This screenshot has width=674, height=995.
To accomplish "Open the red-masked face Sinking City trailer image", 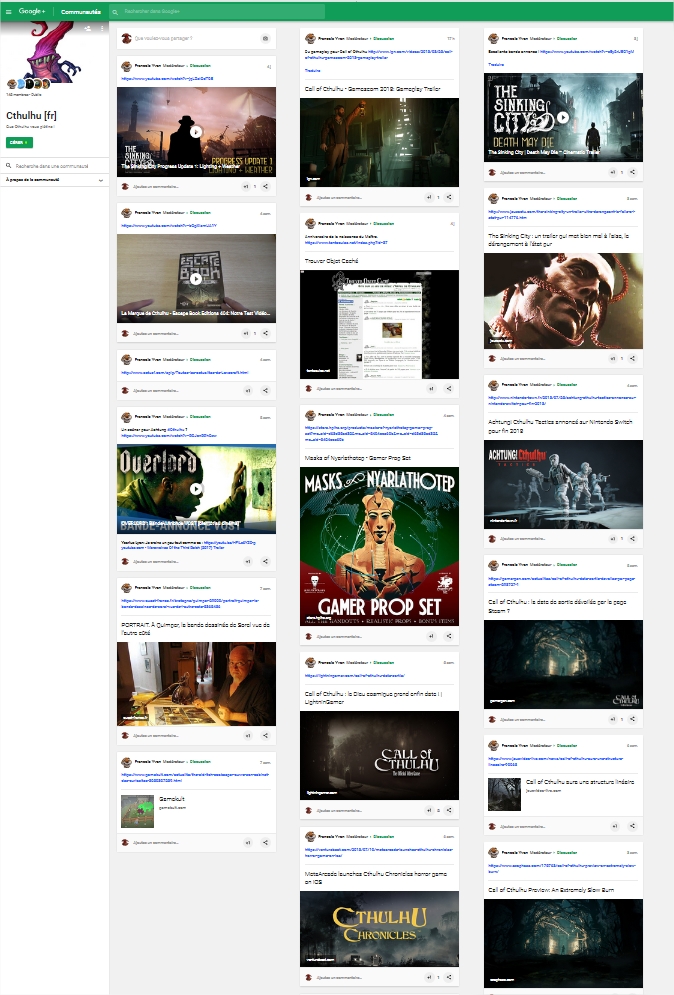I will pyautogui.click(x=563, y=301).
